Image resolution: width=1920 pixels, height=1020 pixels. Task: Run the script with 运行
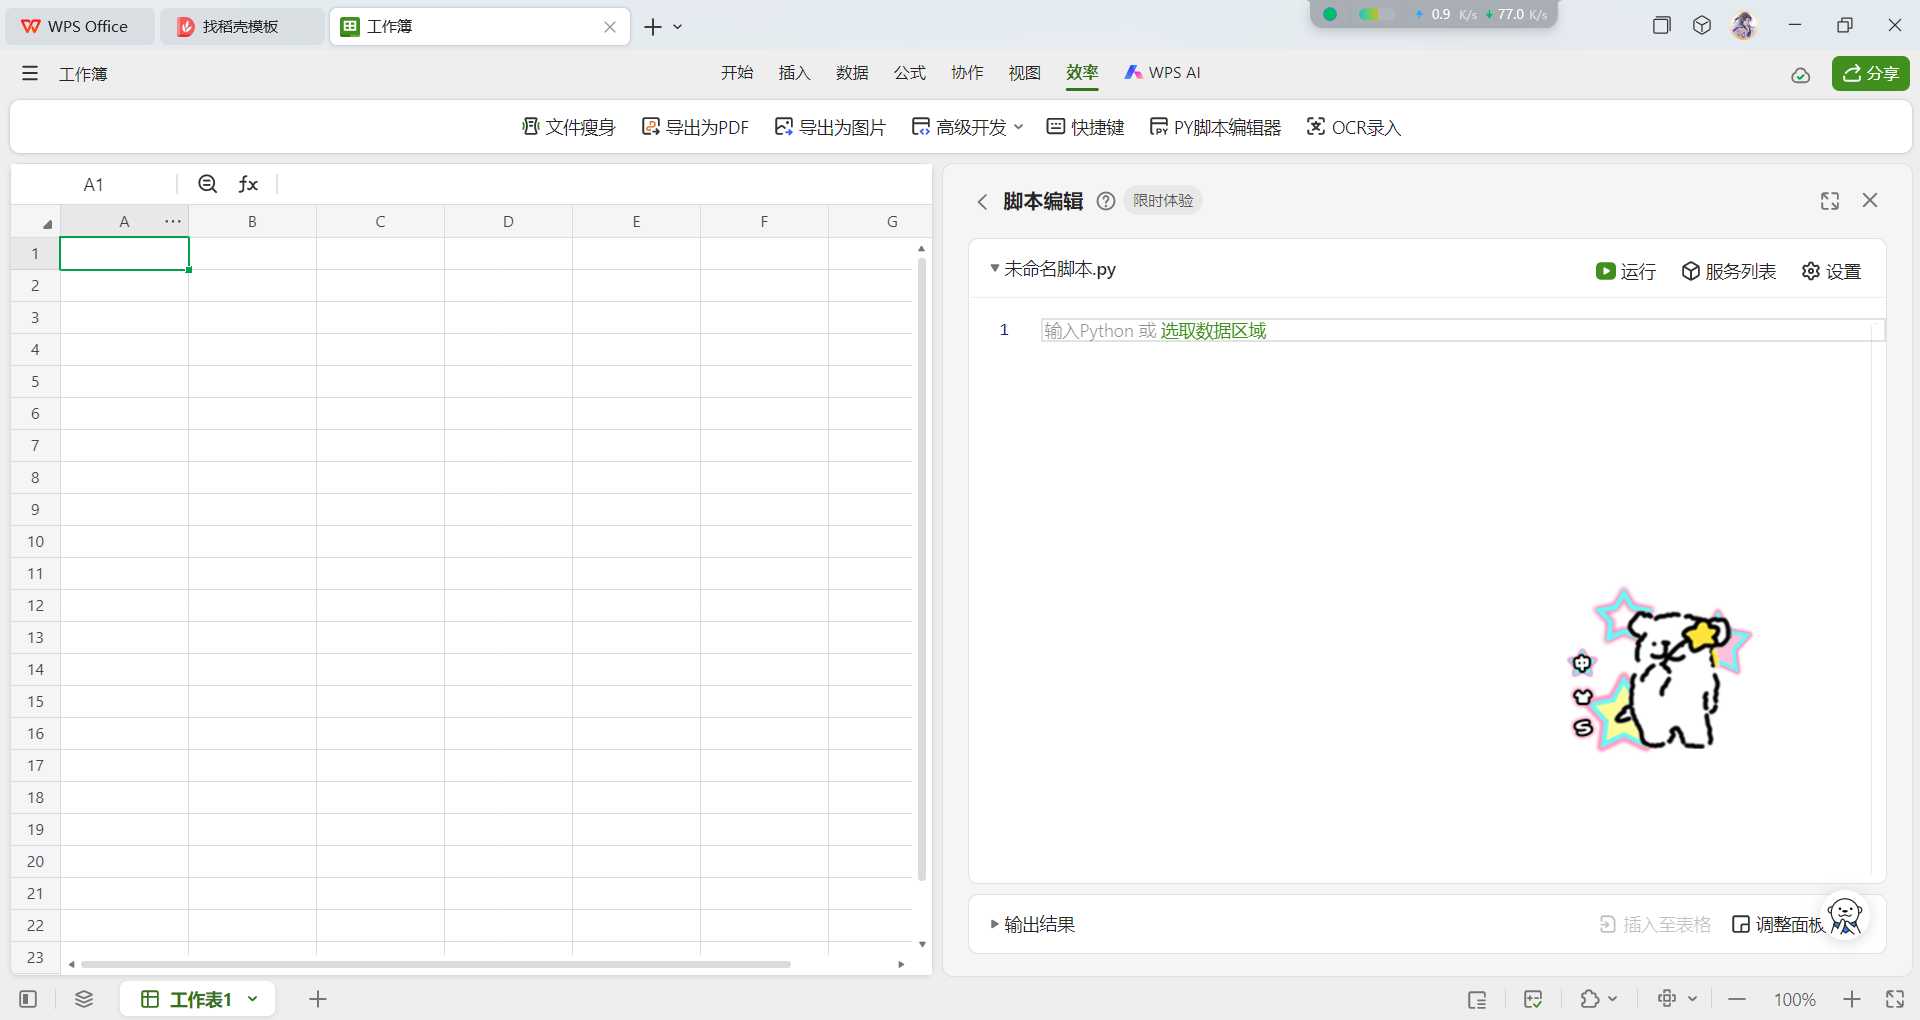point(1626,271)
